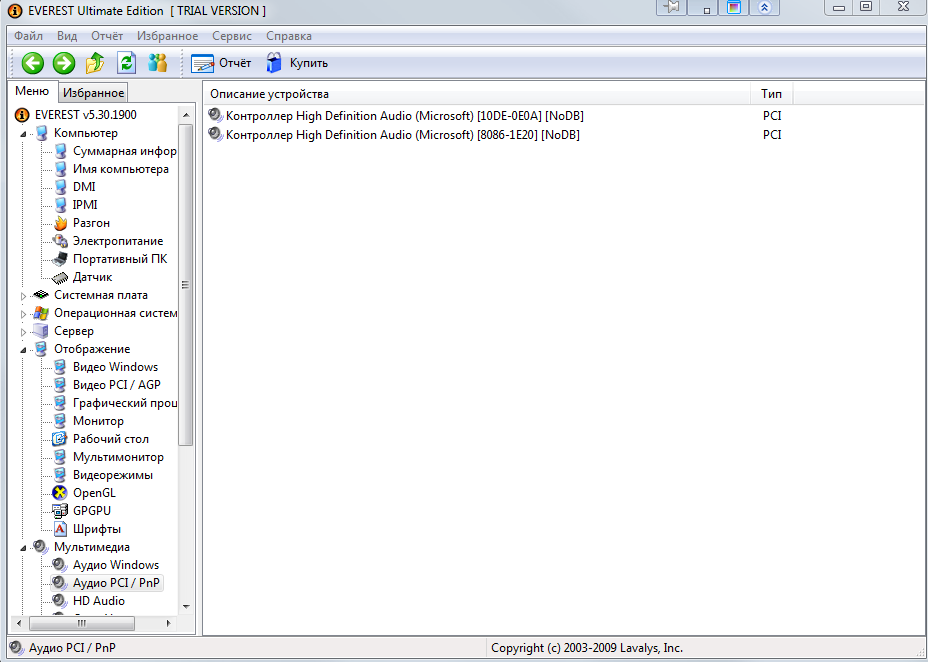This screenshot has width=928, height=662.
Task: Switch to the Меню tab
Action: click(x=32, y=91)
